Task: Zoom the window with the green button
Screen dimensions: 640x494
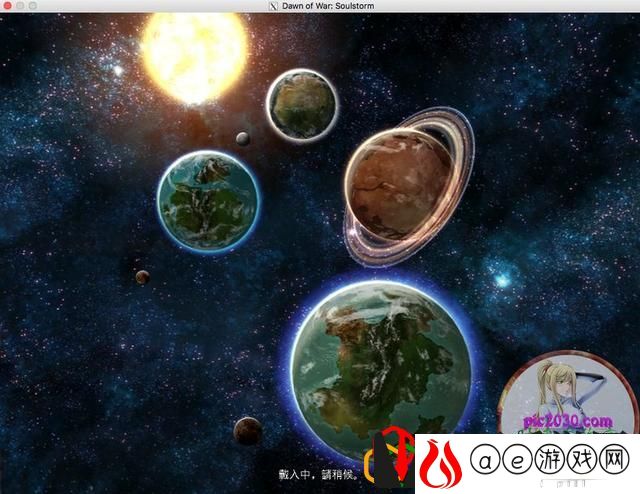Action: click(33, 6)
